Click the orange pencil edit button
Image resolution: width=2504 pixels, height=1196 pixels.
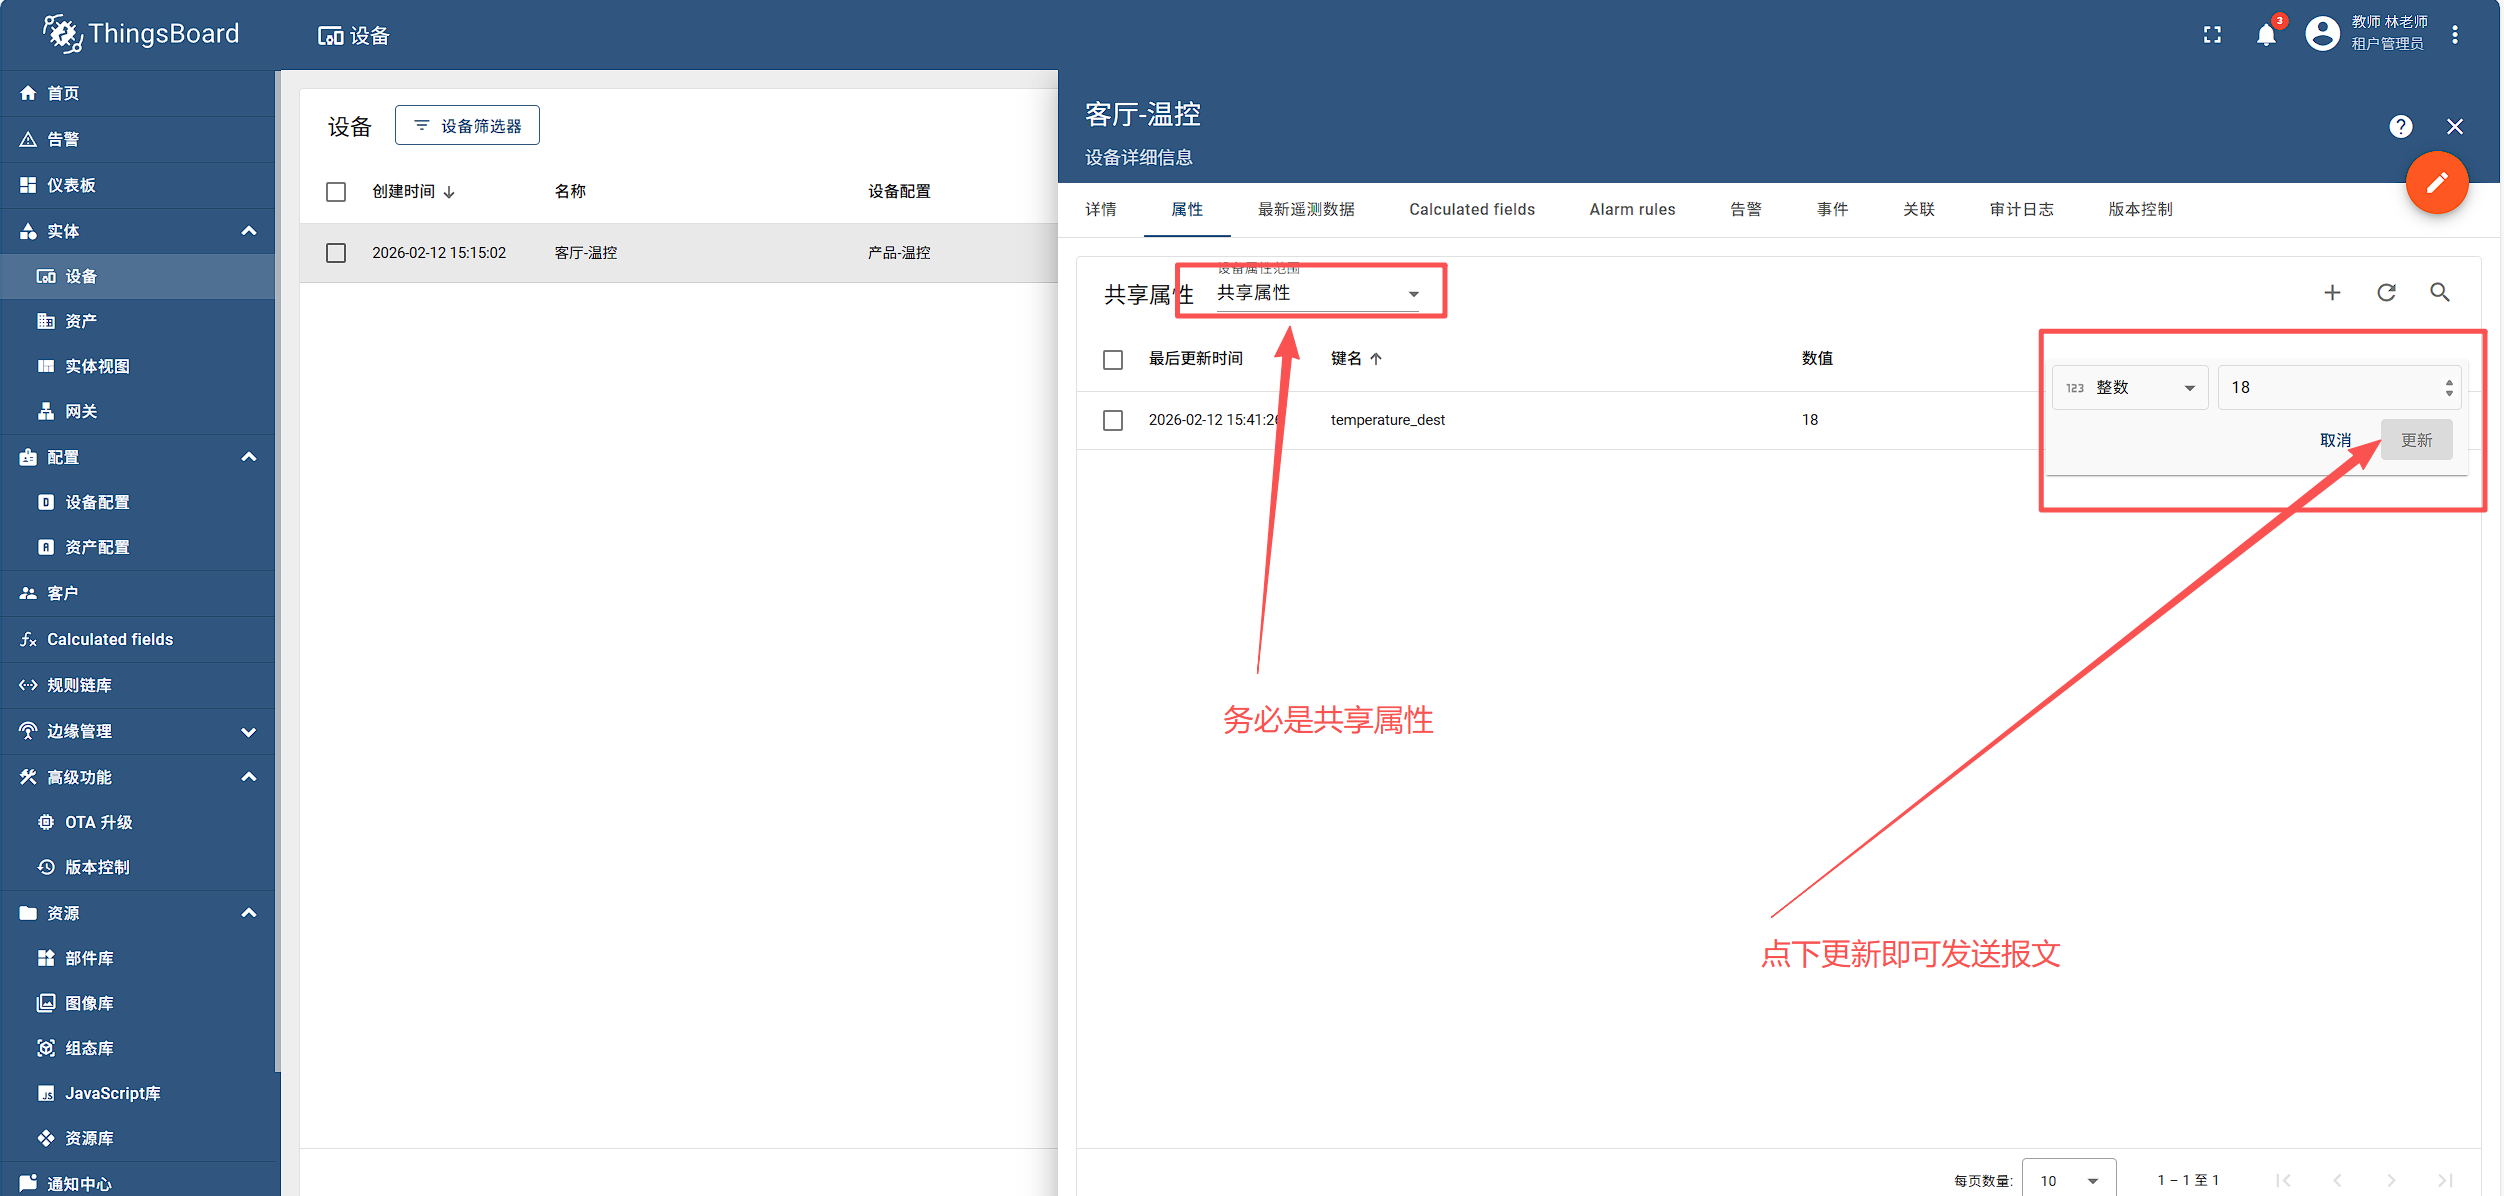[2437, 183]
